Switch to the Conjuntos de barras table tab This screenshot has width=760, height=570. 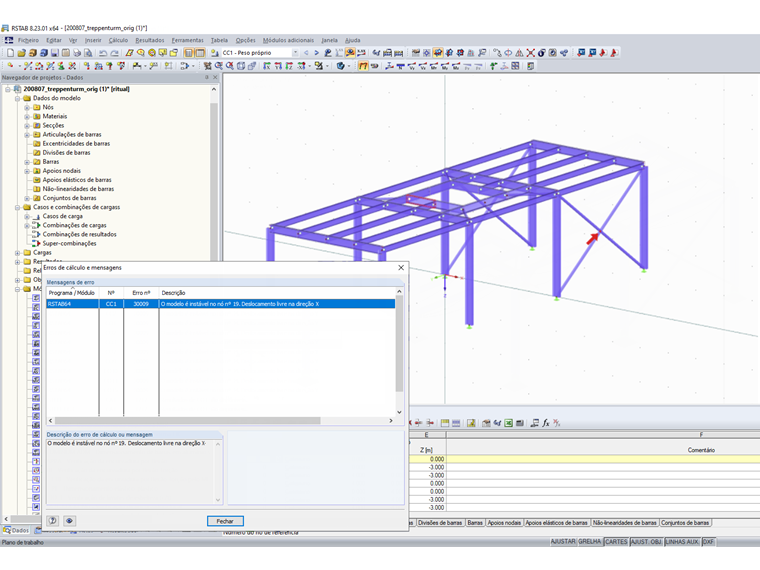point(685,523)
